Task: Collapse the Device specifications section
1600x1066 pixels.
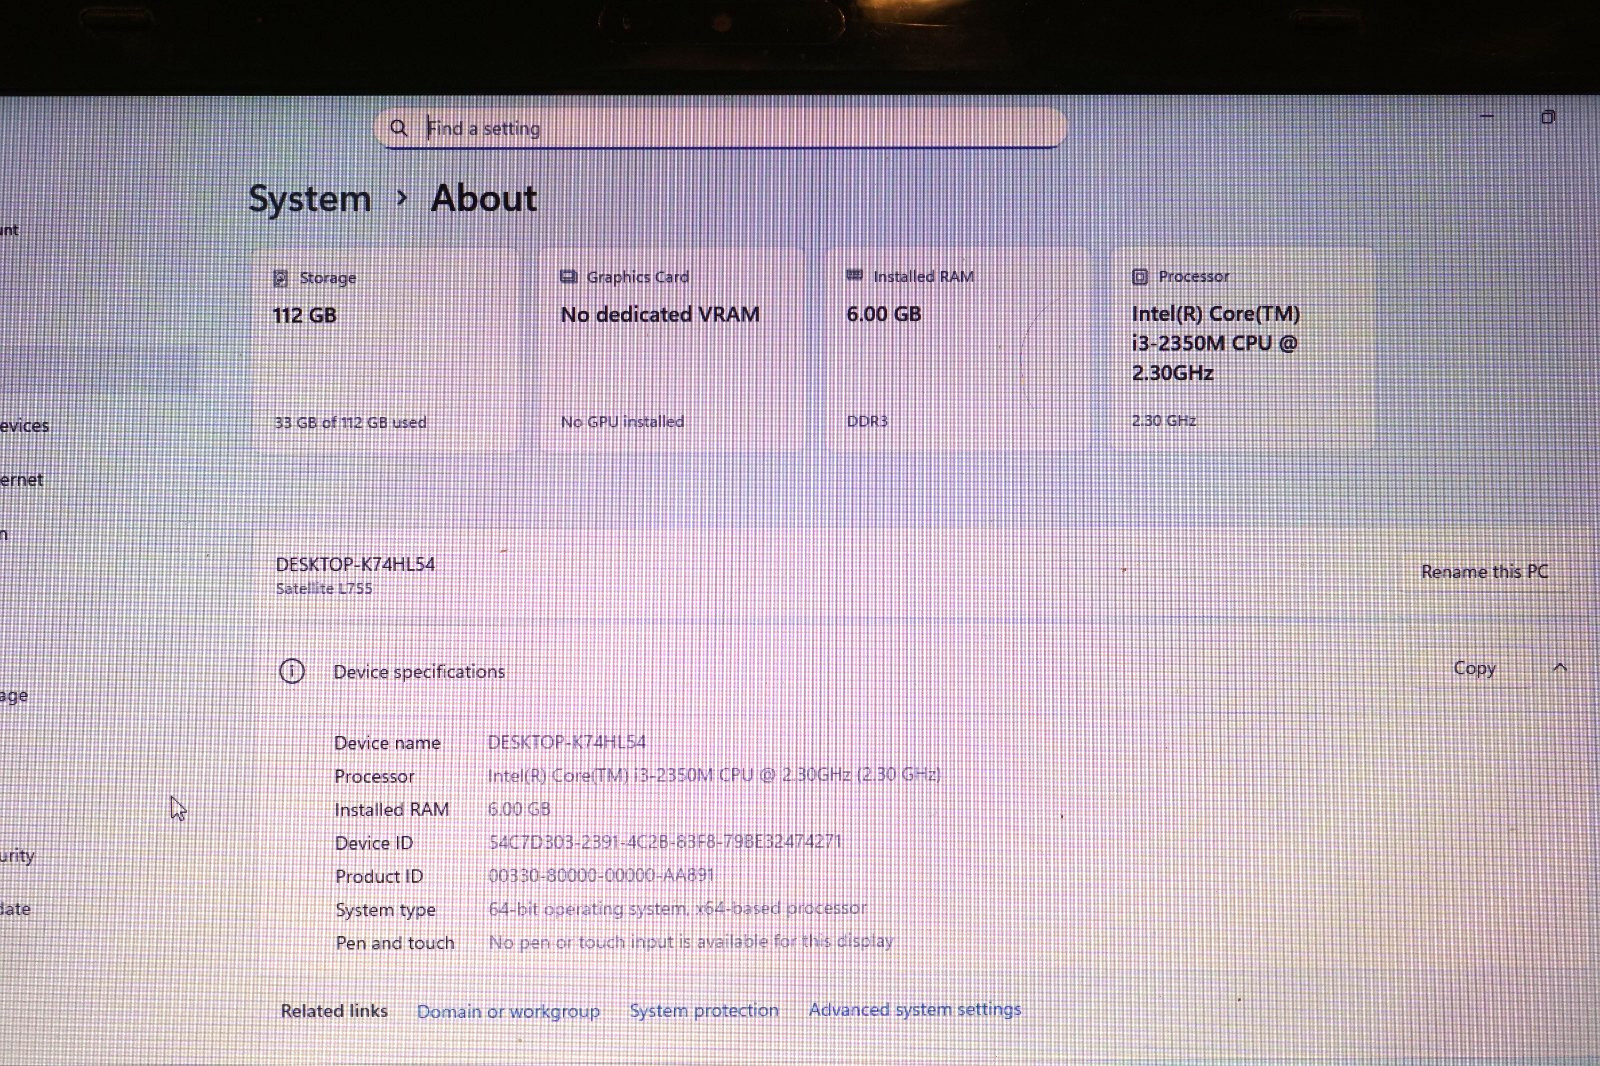Action: coord(1560,668)
